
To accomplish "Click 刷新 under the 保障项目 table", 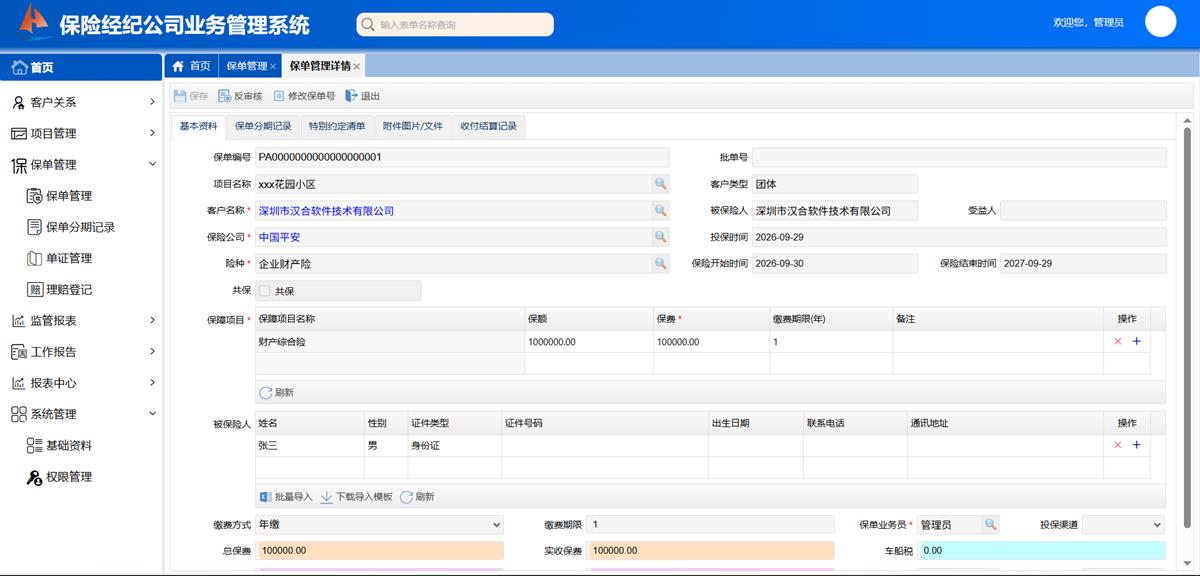I will click(277, 392).
